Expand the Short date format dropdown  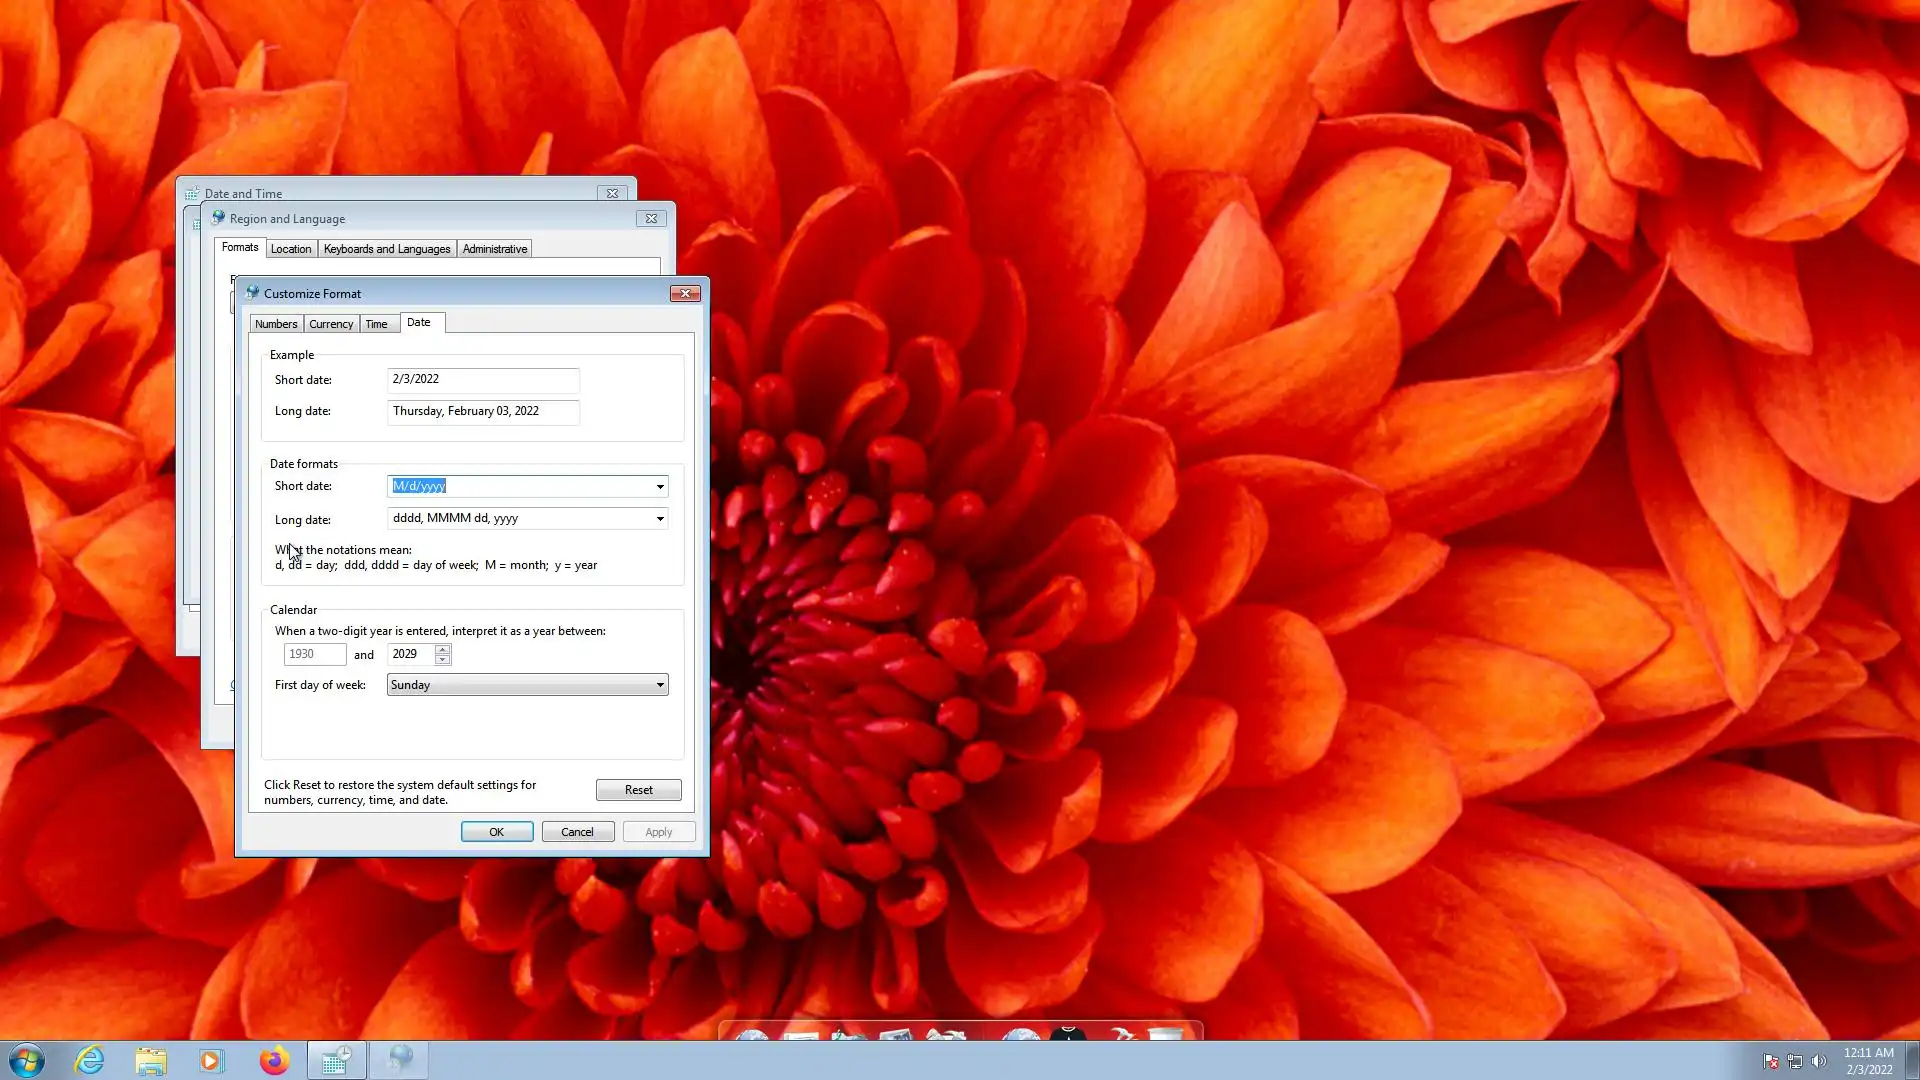[660, 487]
